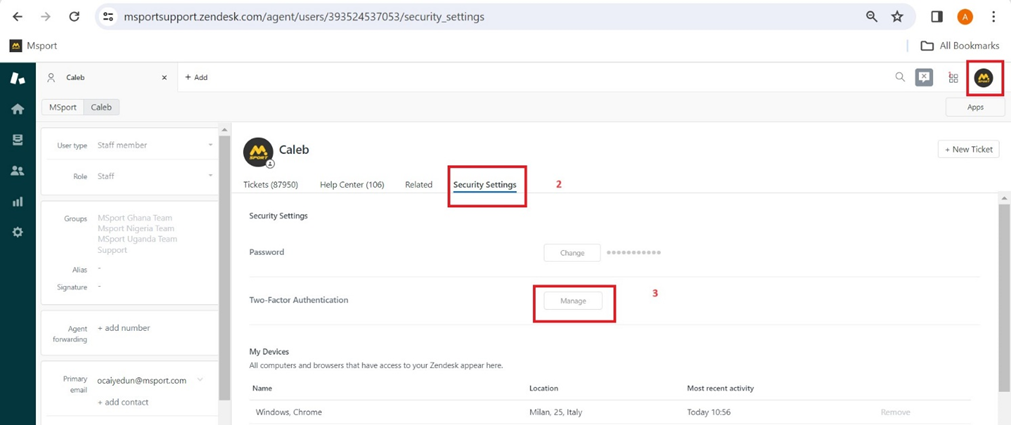Open Reporting bar chart icon

click(17, 202)
